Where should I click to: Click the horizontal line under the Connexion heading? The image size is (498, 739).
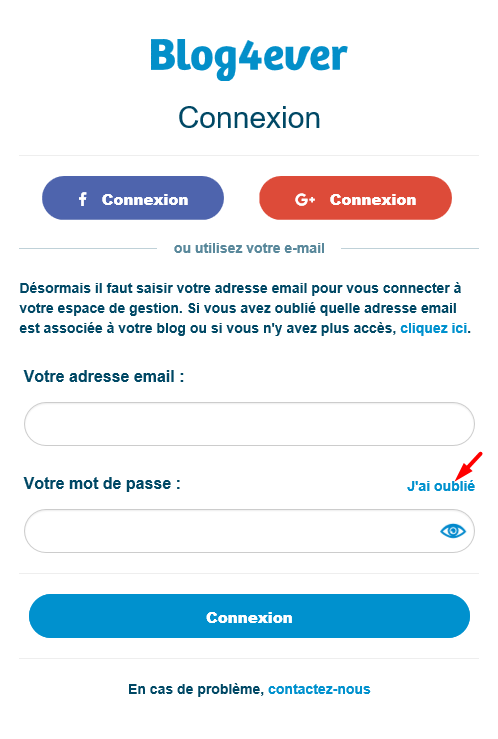tap(249, 155)
